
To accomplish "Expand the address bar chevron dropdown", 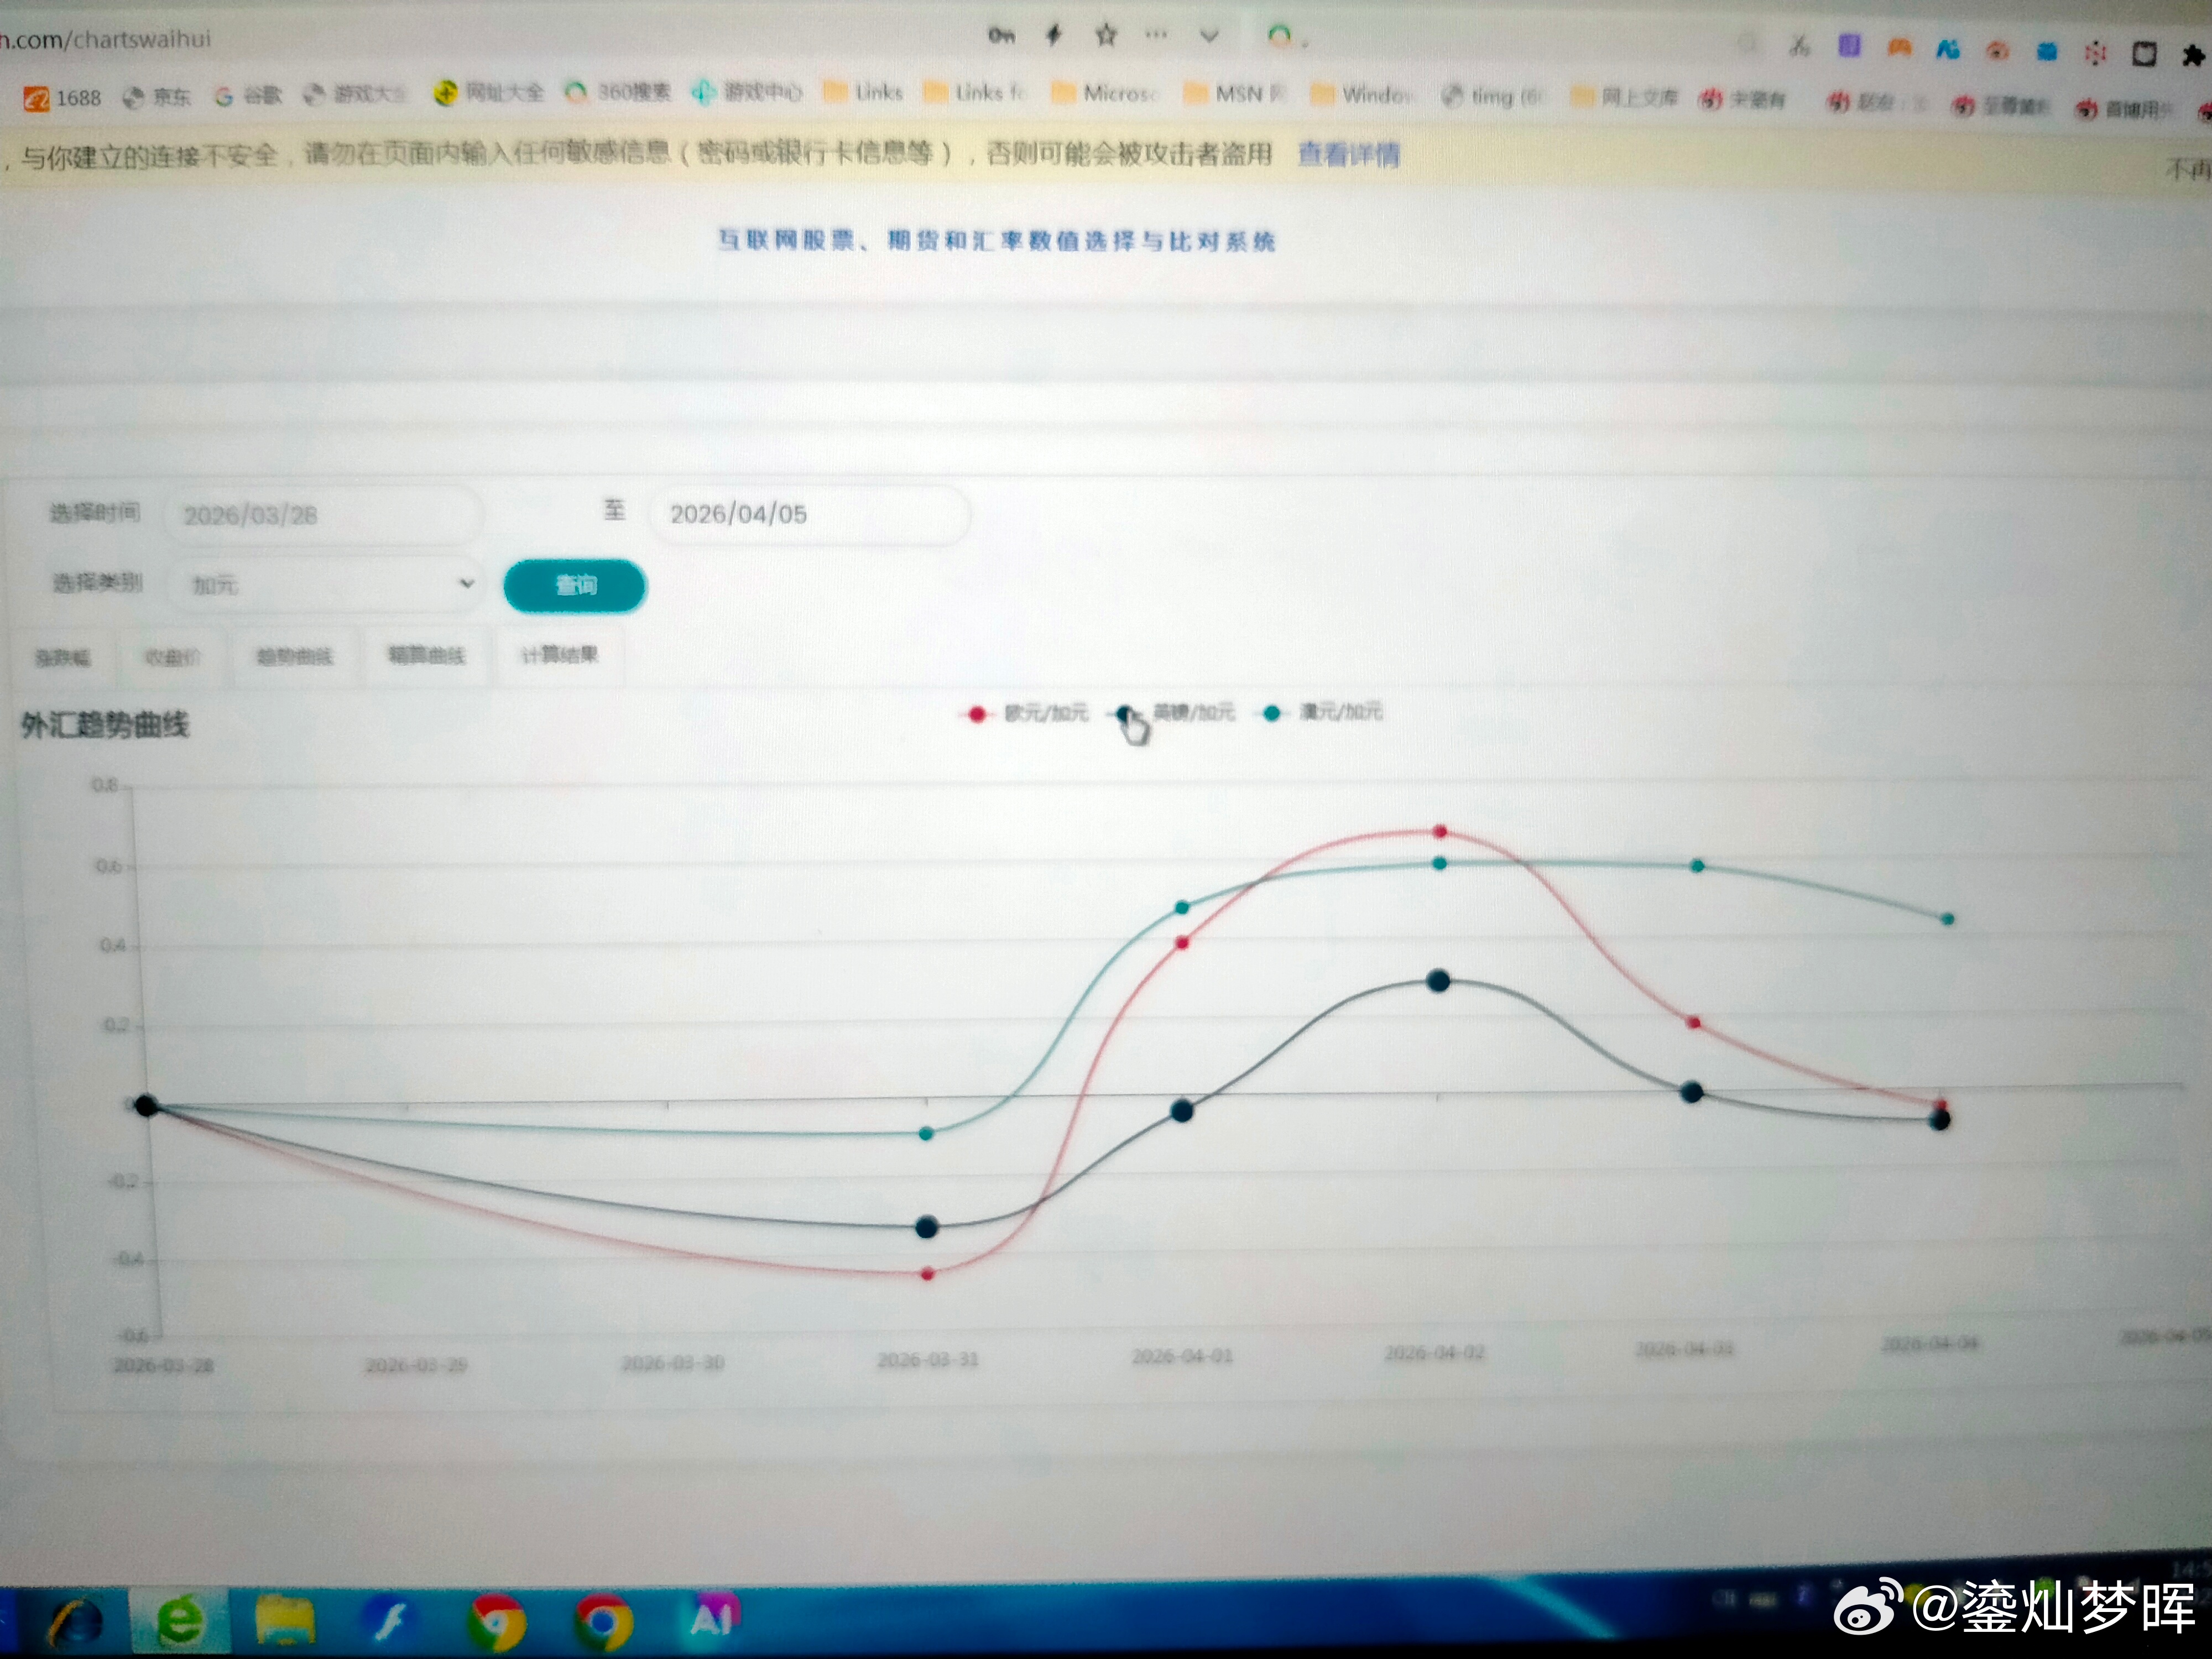I will (1209, 37).
